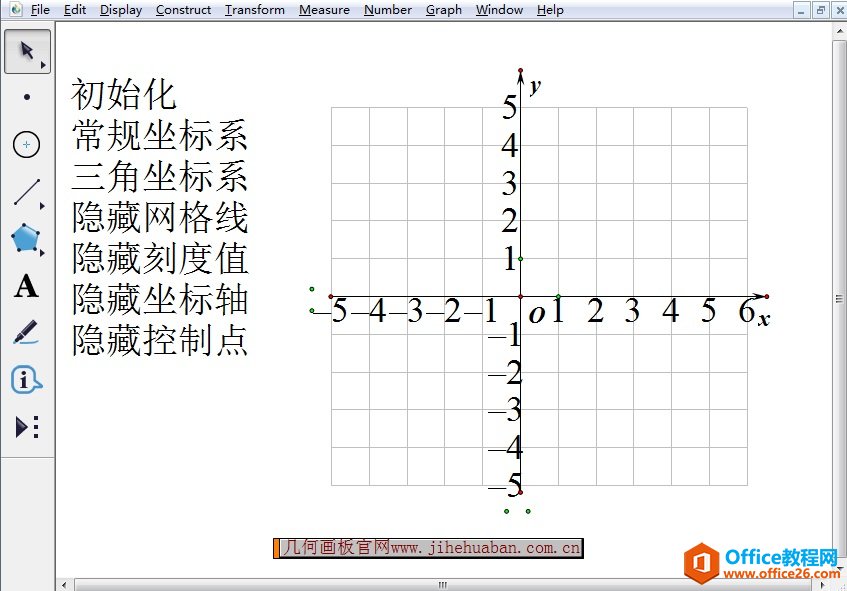This screenshot has width=847, height=591.
Task: Toggle 隐藏网格线 to hide grid lines
Action: 160,218
